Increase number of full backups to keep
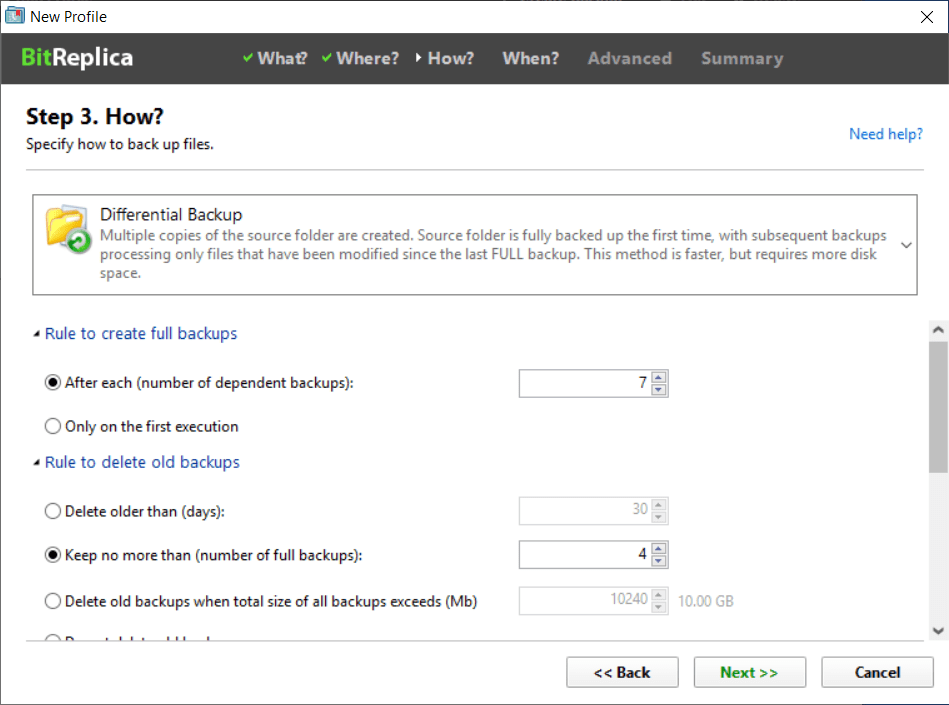The image size is (949, 705). tap(658, 548)
